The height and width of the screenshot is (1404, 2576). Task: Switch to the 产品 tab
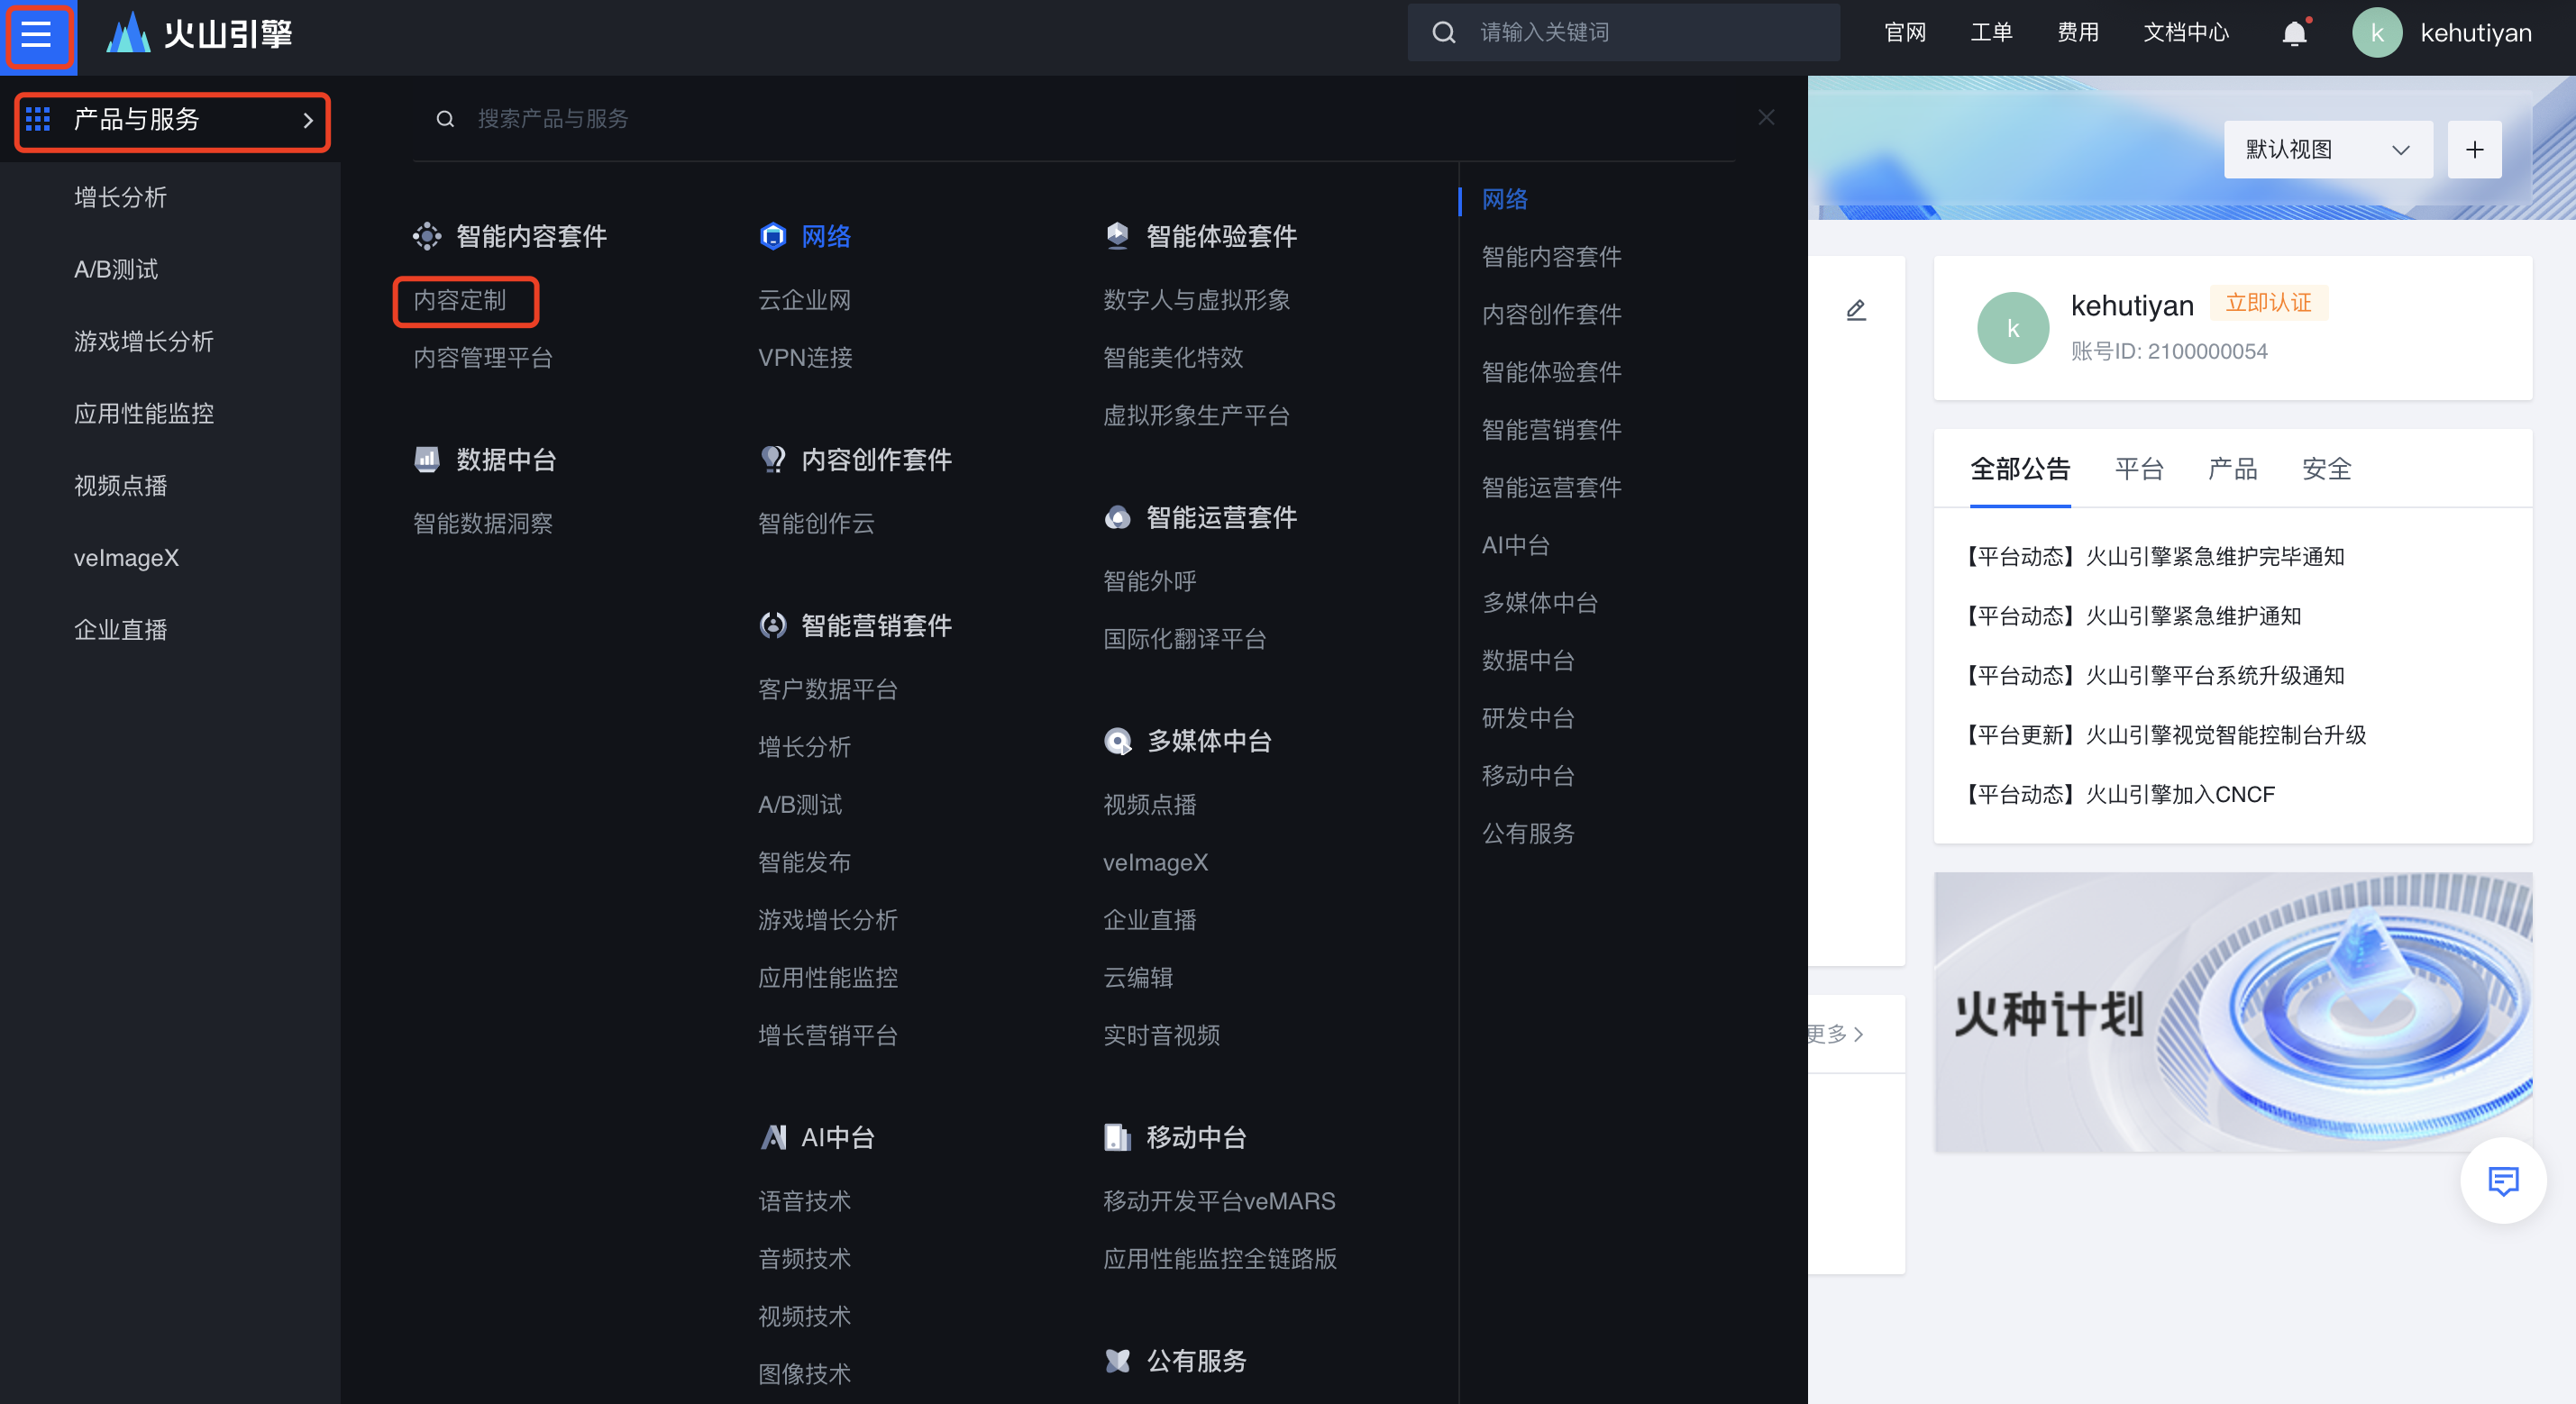[x=2233, y=470]
